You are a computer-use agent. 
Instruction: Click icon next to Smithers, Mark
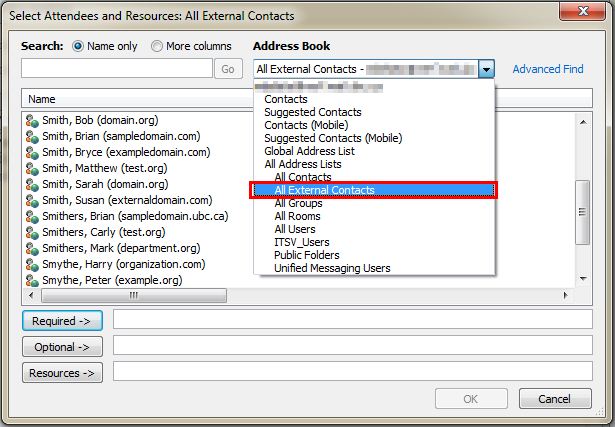[x=32, y=248]
